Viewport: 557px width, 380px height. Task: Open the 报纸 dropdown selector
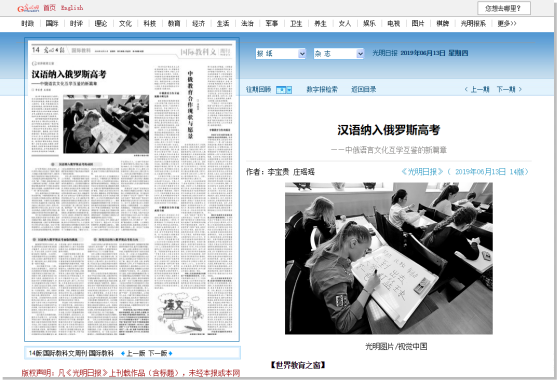280,54
